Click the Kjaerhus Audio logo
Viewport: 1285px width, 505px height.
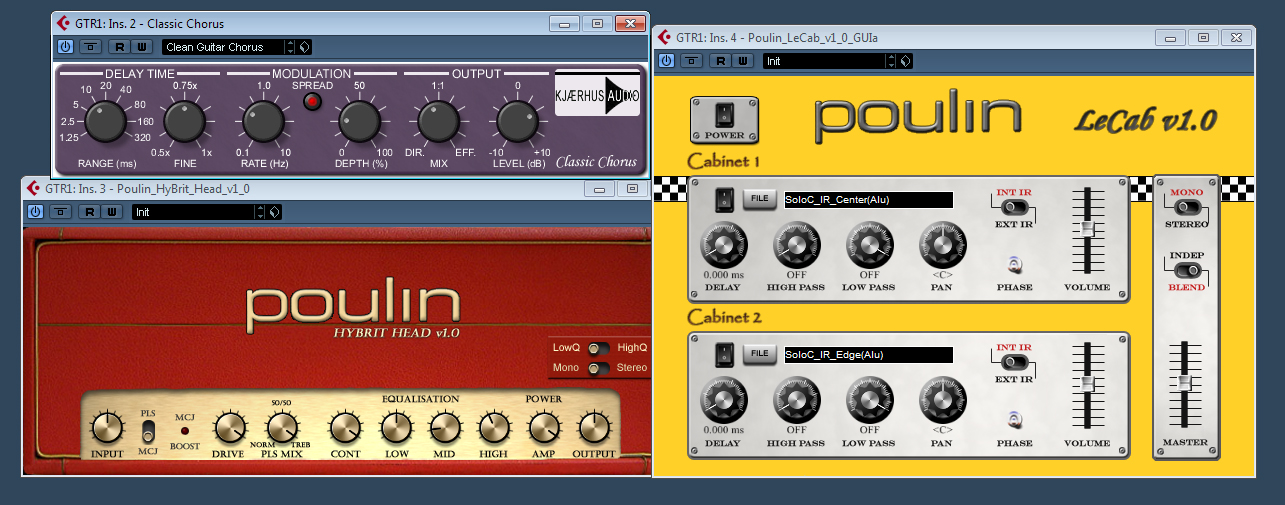click(597, 95)
